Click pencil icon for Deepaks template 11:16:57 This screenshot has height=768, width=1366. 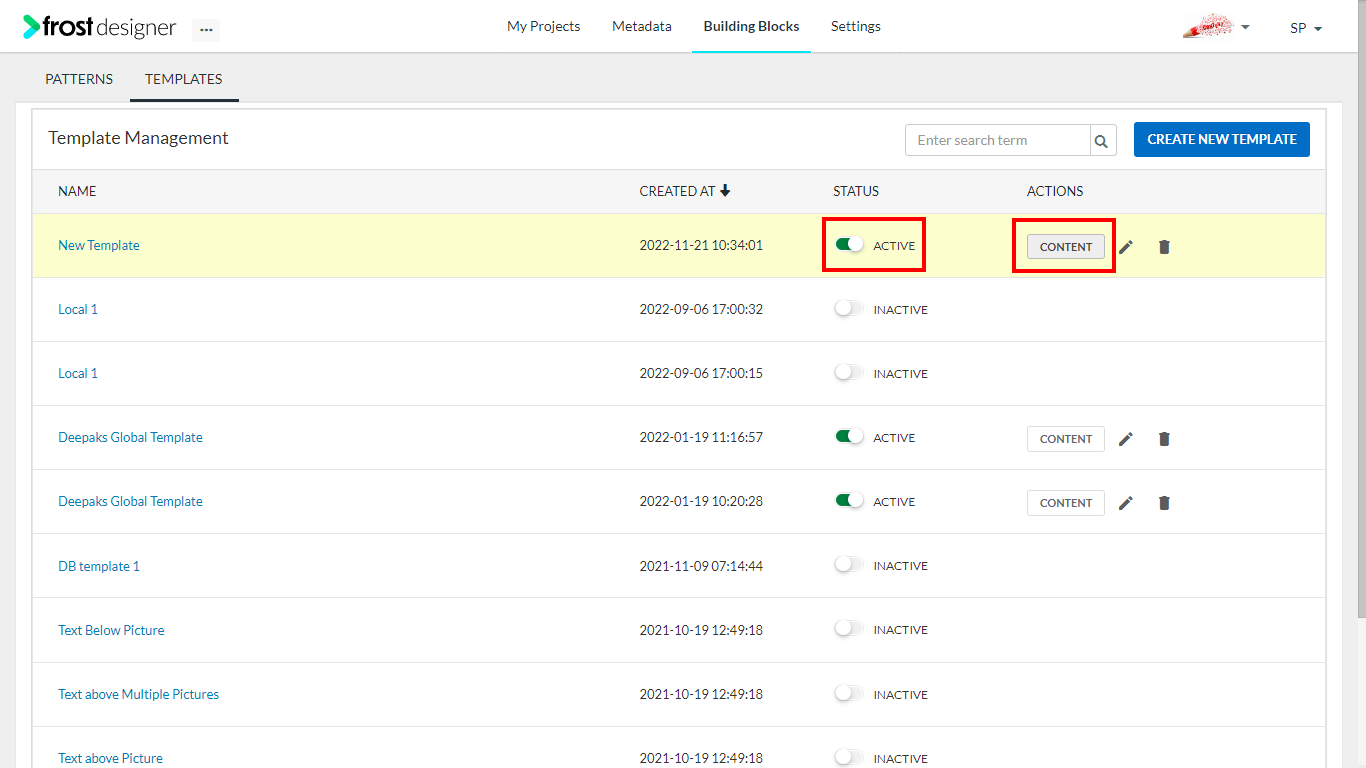[x=1126, y=439]
